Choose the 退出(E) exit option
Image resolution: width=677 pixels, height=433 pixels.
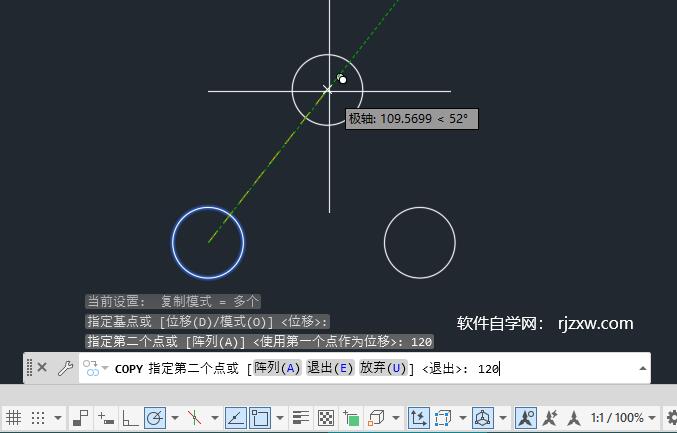pos(330,368)
